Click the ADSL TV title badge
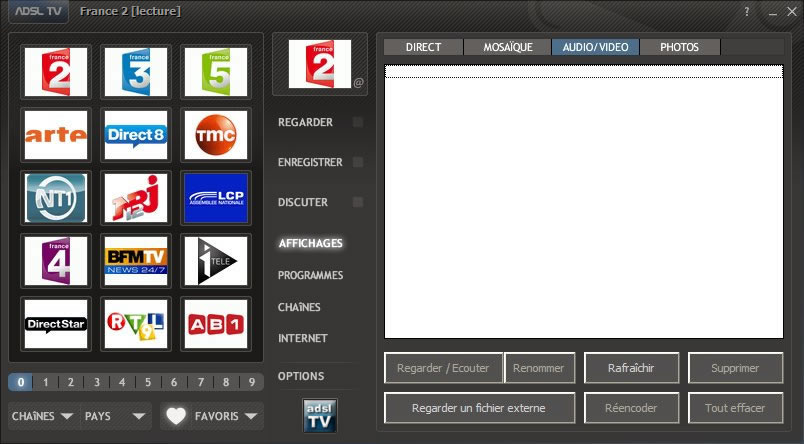804x444 pixels. (38, 11)
